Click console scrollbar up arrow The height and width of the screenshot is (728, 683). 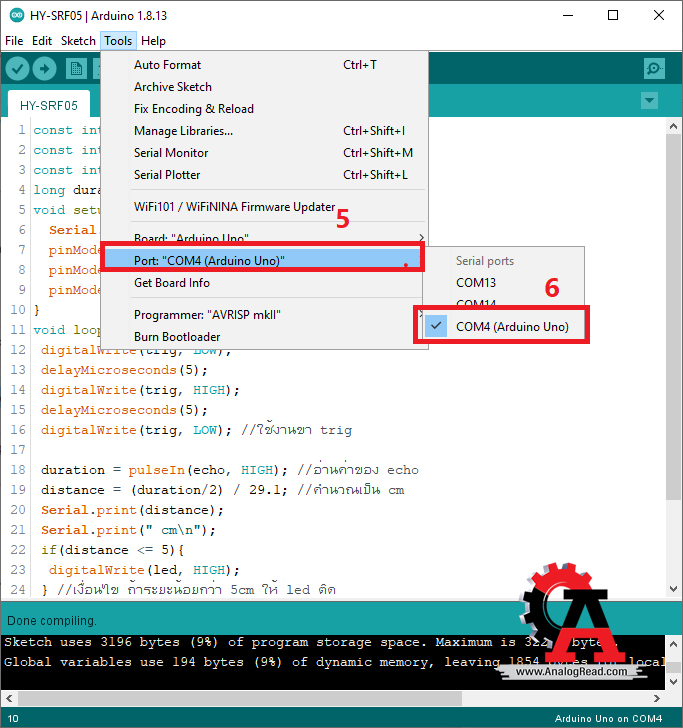pos(674,644)
